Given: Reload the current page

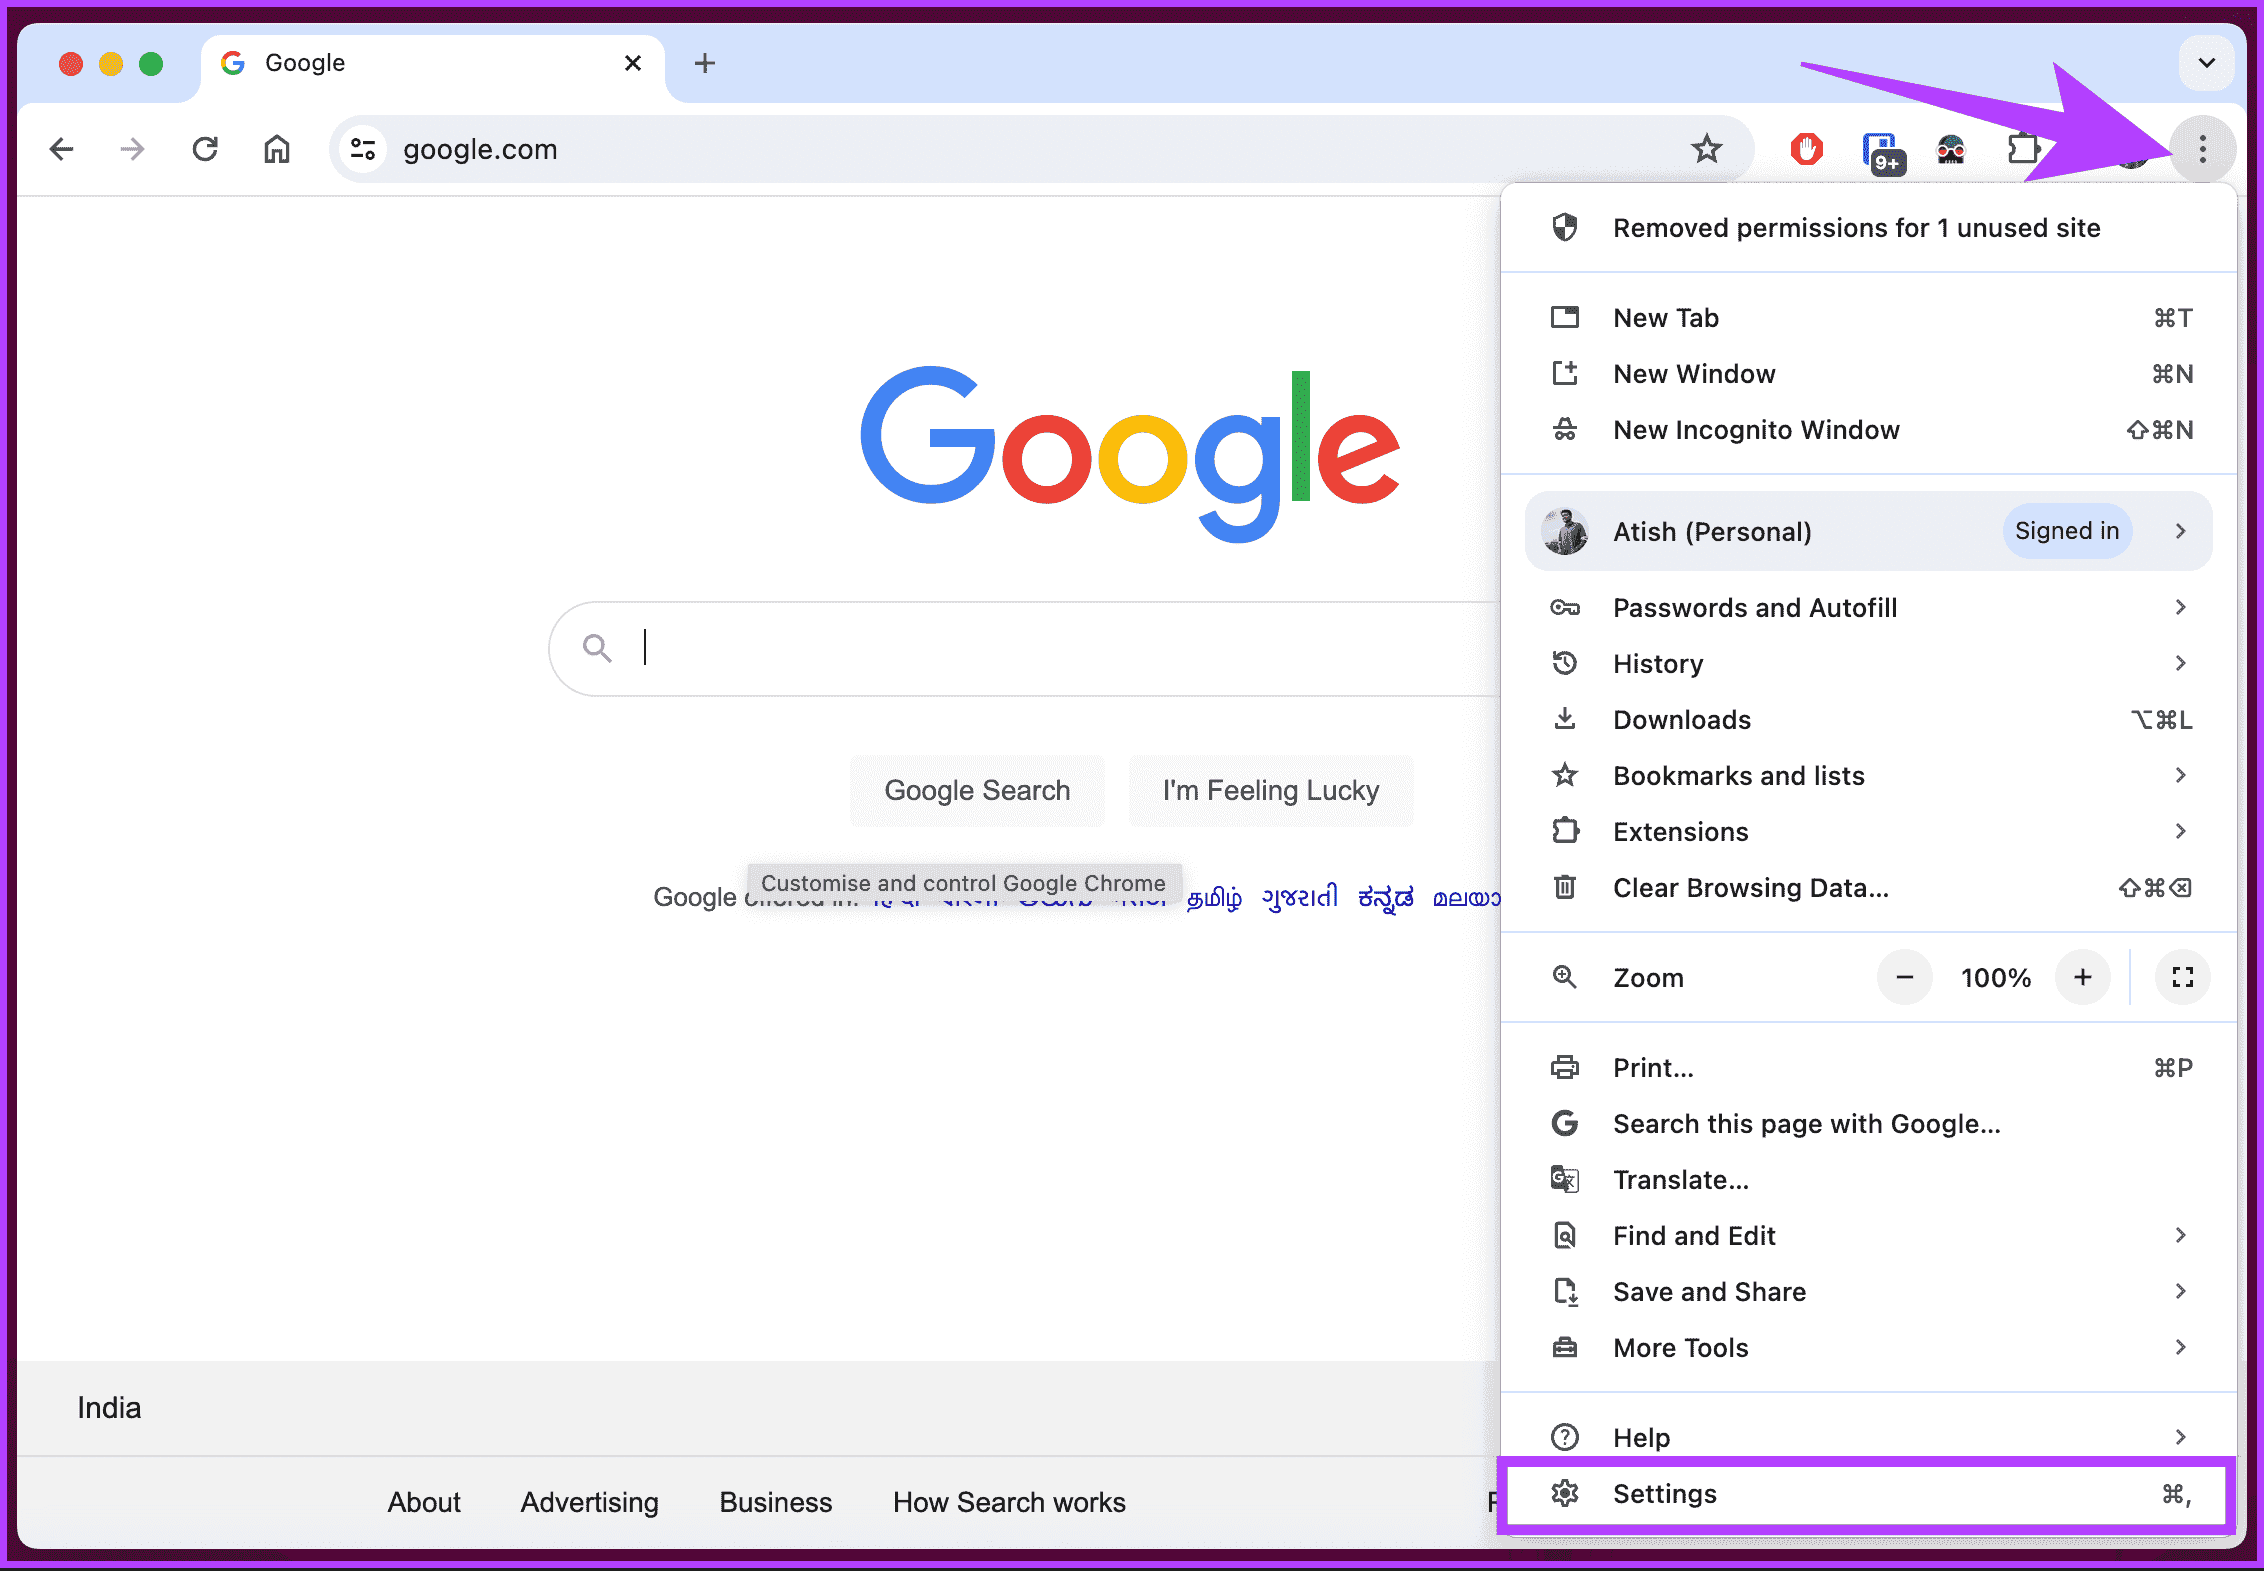Looking at the screenshot, I should tap(205, 150).
